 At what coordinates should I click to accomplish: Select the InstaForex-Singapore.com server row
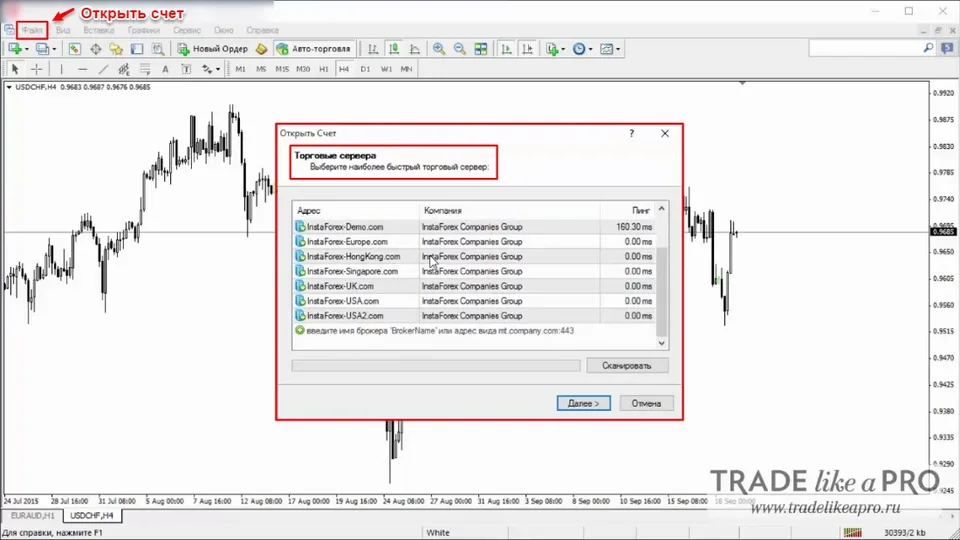(x=474, y=271)
